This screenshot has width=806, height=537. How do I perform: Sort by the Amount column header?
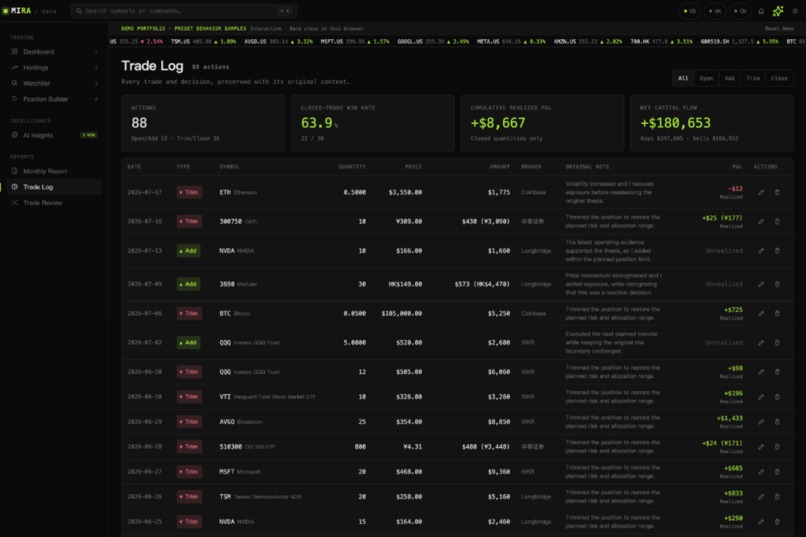[499, 167]
